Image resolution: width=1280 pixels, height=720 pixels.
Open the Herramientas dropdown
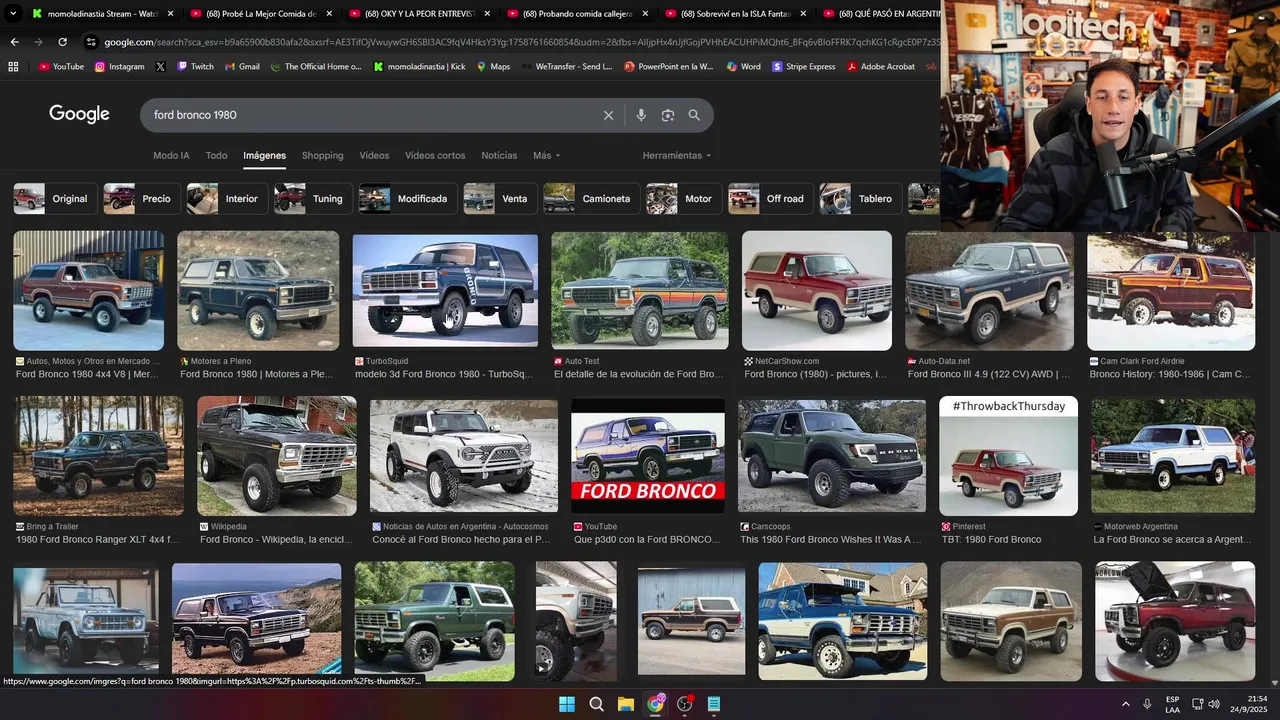point(677,155)
